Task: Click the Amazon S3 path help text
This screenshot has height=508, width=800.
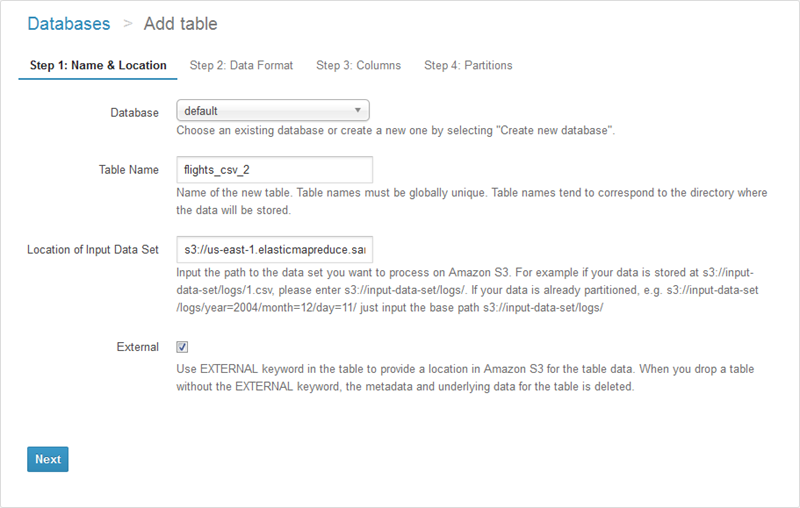Action: point(465,290)
